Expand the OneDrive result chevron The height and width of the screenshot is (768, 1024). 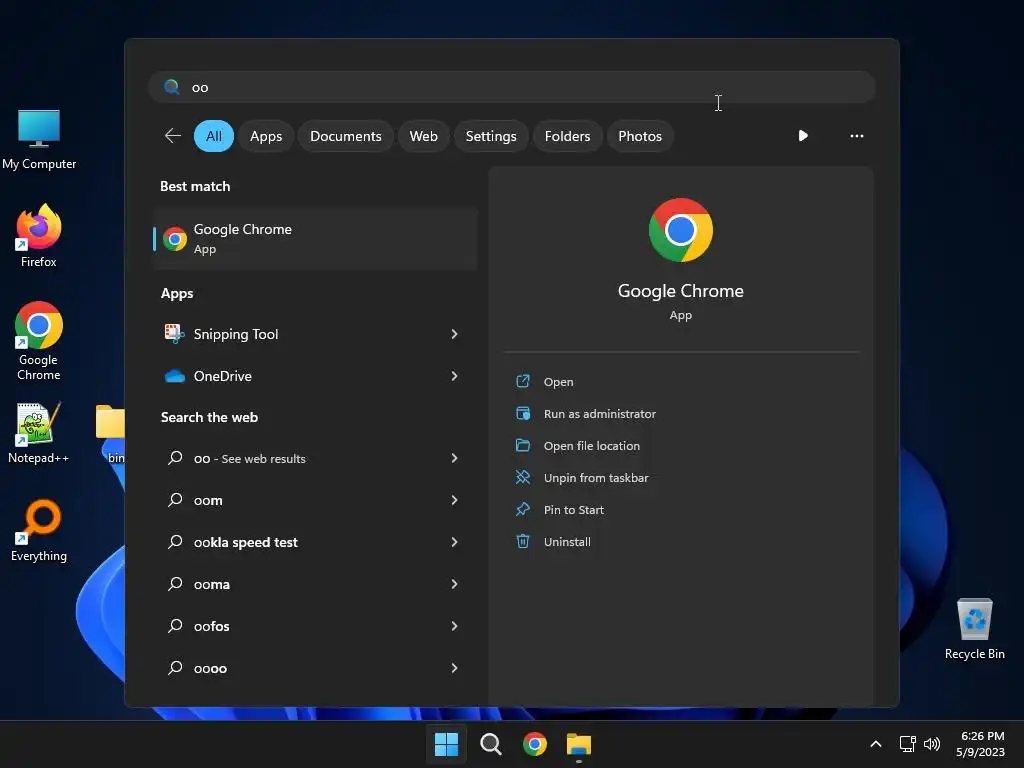pyautogui.click(x=455, y=376)
